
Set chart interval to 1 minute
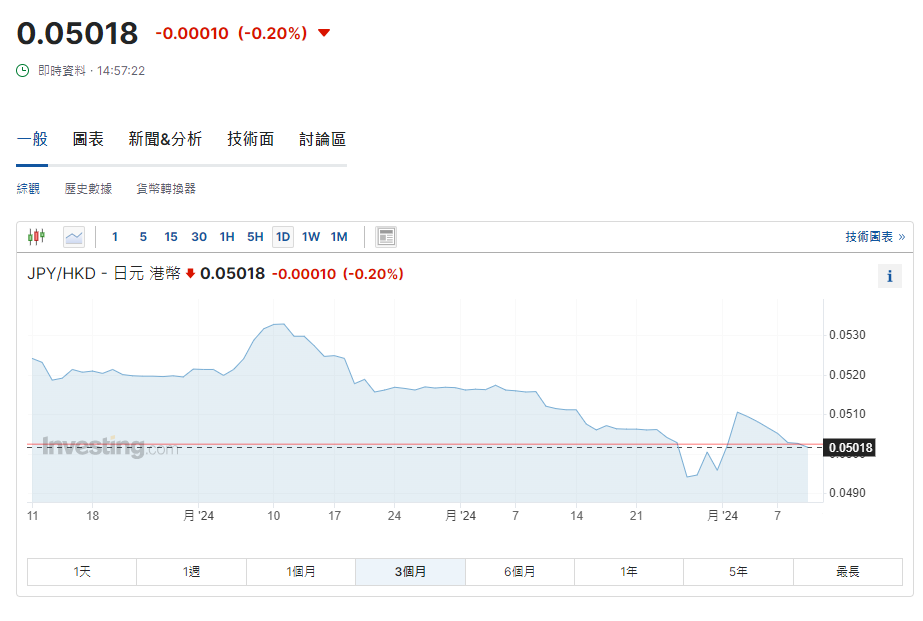click(115, 237)
